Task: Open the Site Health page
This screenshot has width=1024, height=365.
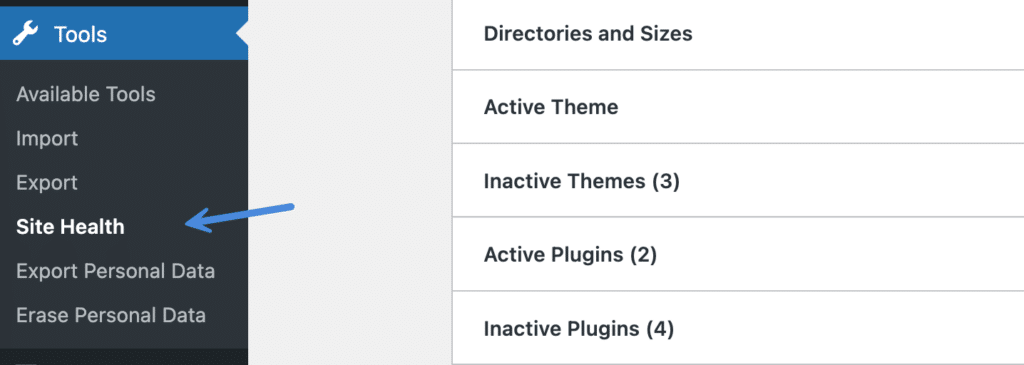Action: pyautogui.click(x=71, y=227)
